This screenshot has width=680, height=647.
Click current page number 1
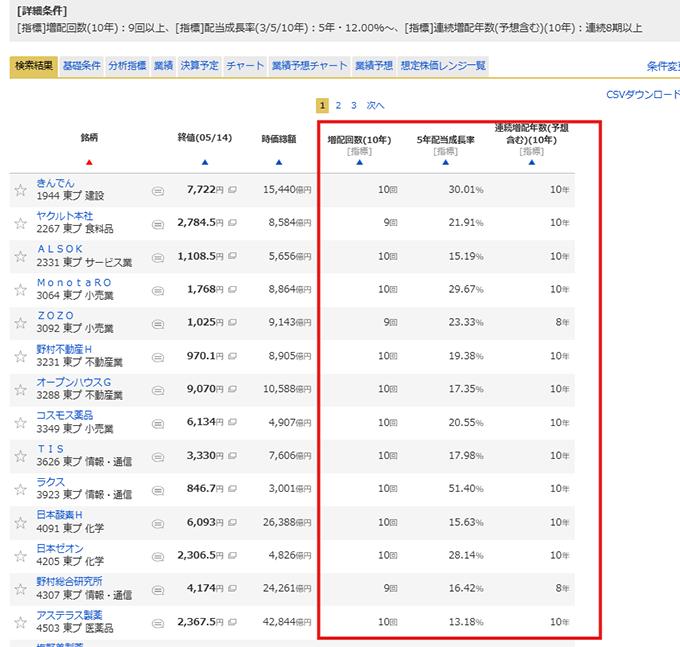(x=322, y=105)
